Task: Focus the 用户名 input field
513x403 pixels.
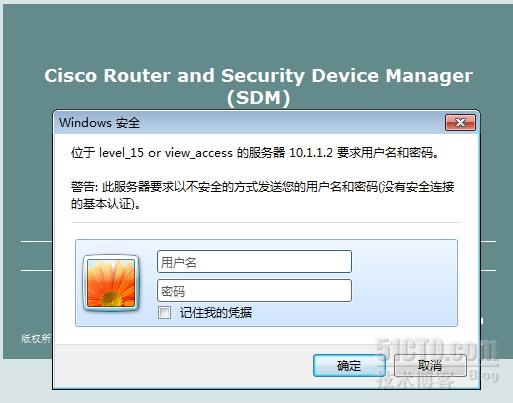Action: (254, 262)
